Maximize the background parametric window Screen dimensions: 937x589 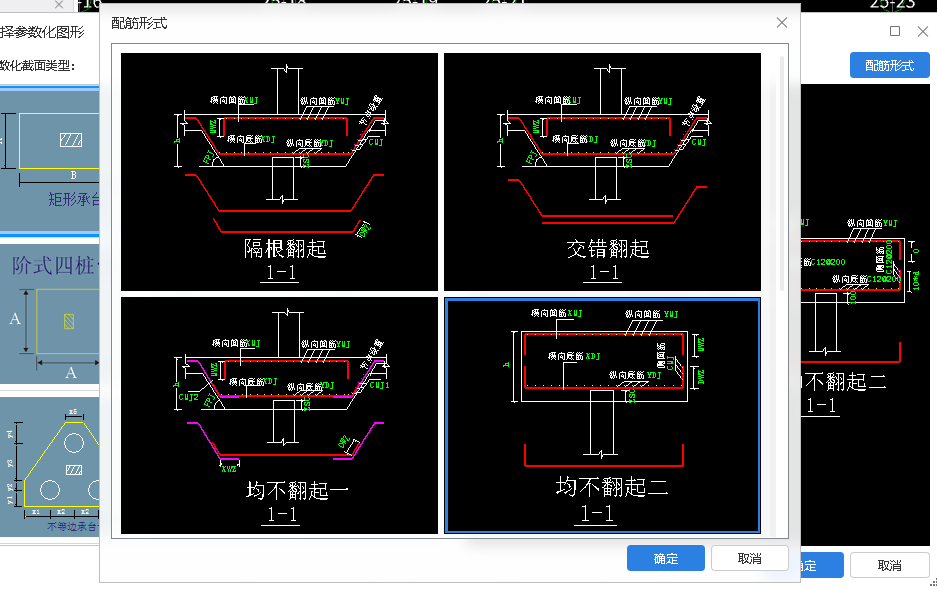click(x=895, y=31)
